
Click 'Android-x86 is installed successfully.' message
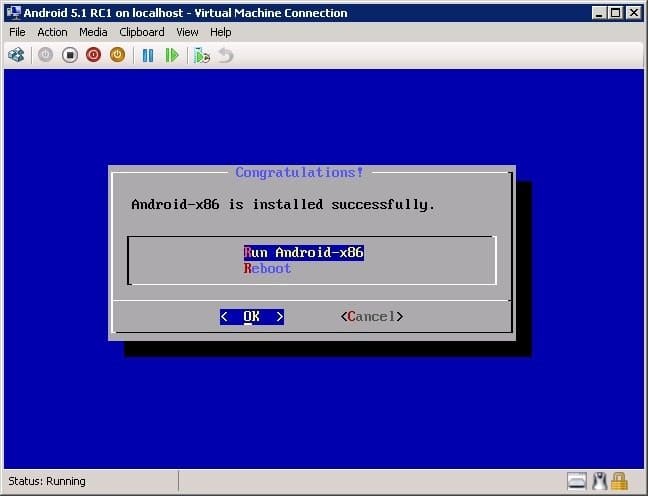283,205
